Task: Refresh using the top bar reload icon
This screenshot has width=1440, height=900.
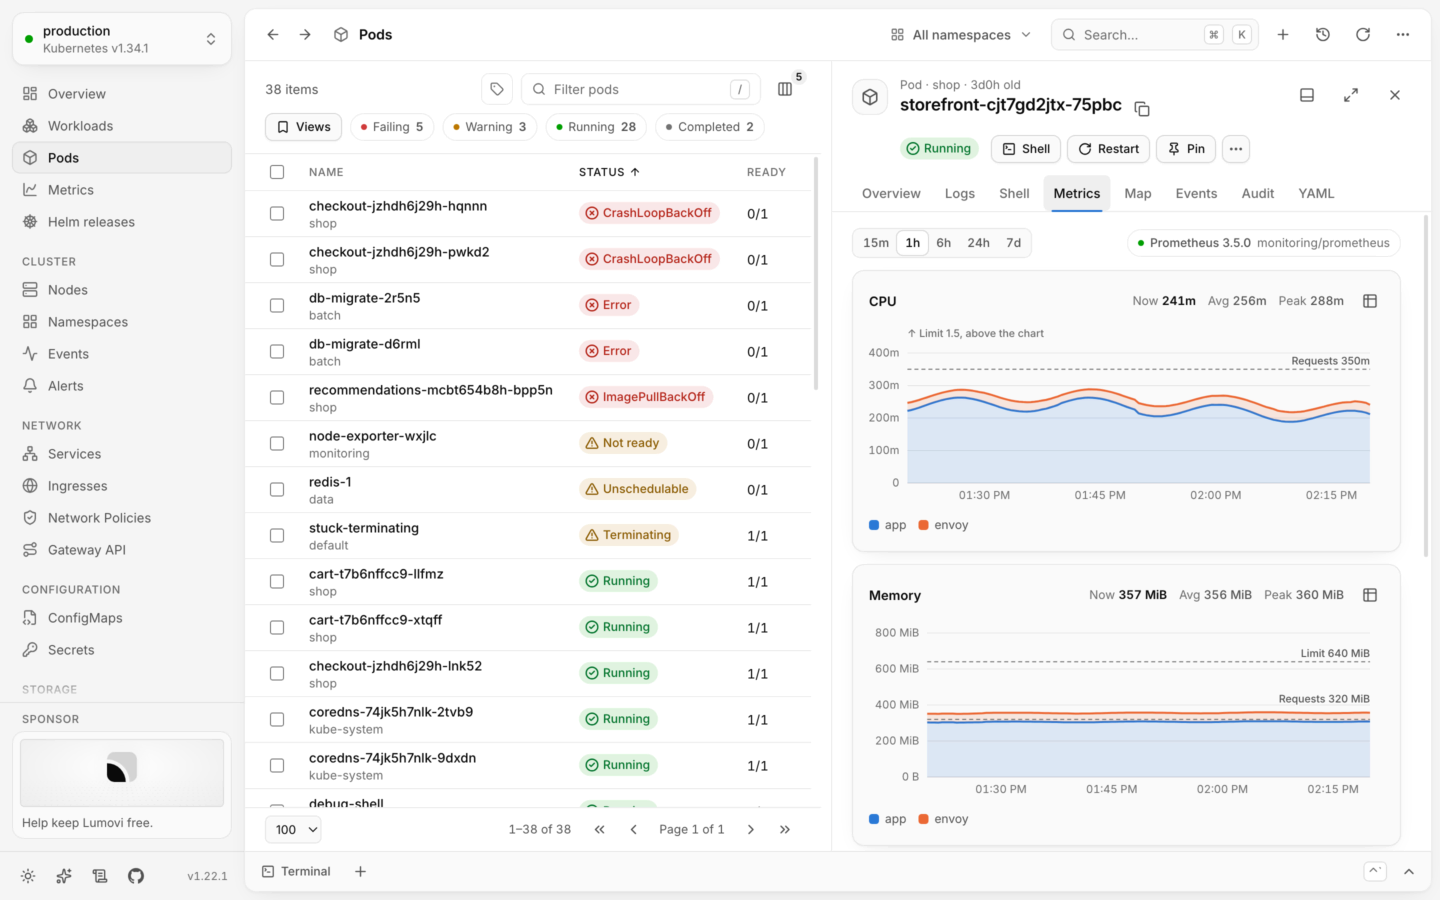Action: tap(1363, 35)
